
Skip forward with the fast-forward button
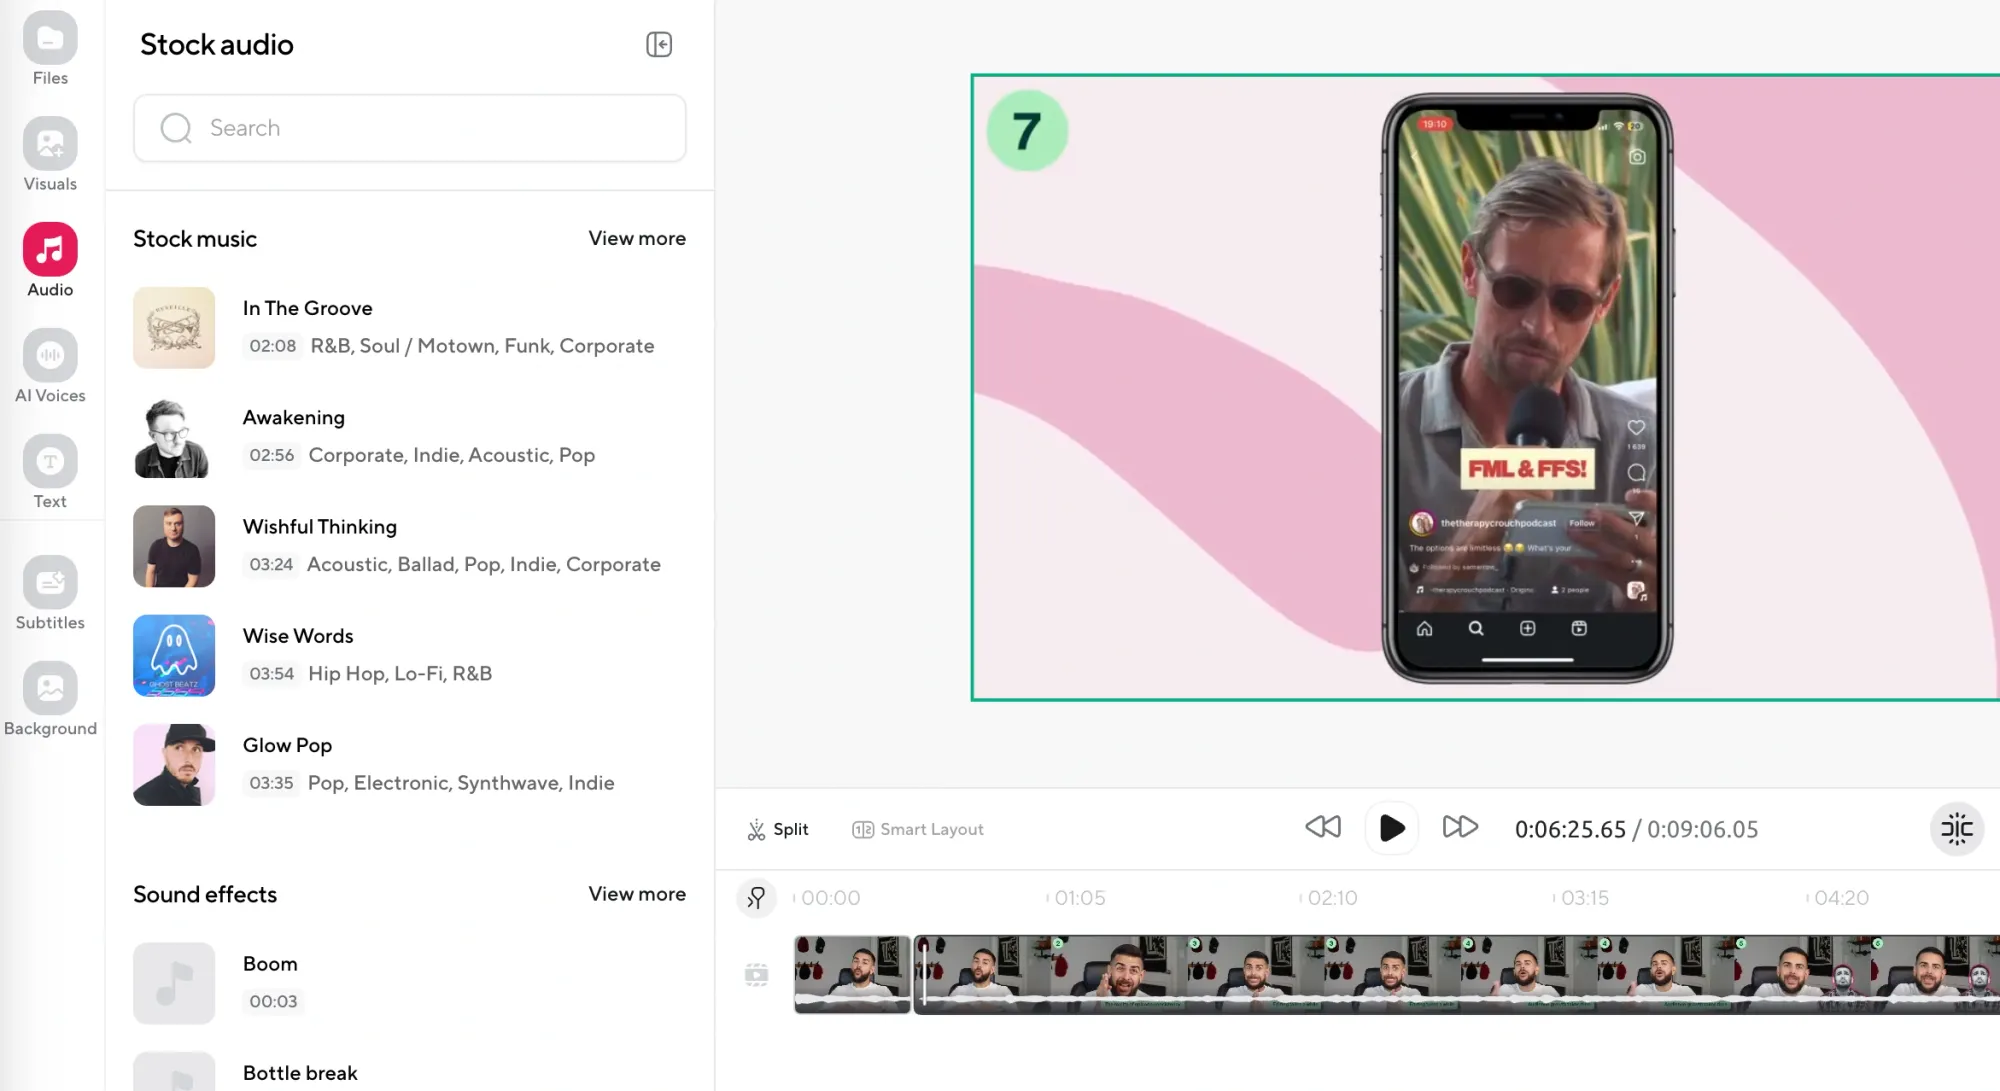click(1460, 827)
